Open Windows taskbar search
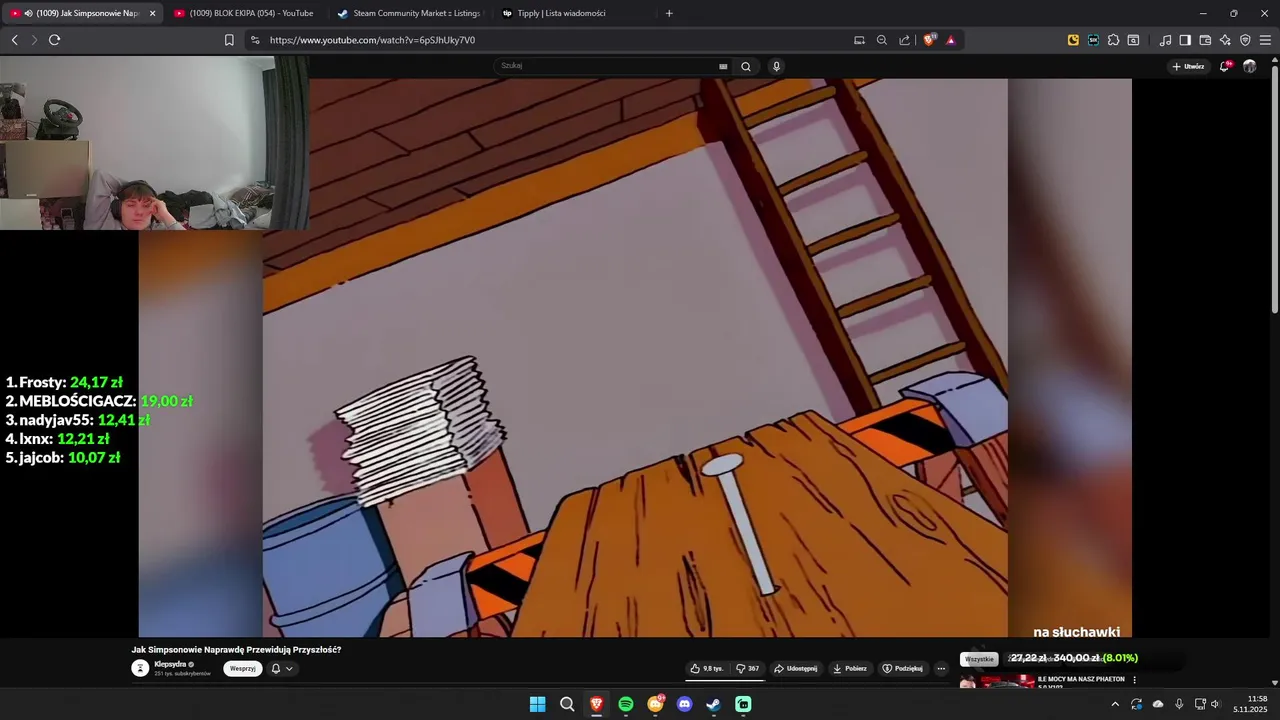Screen dimensions: 1280x720 point(567,704)
